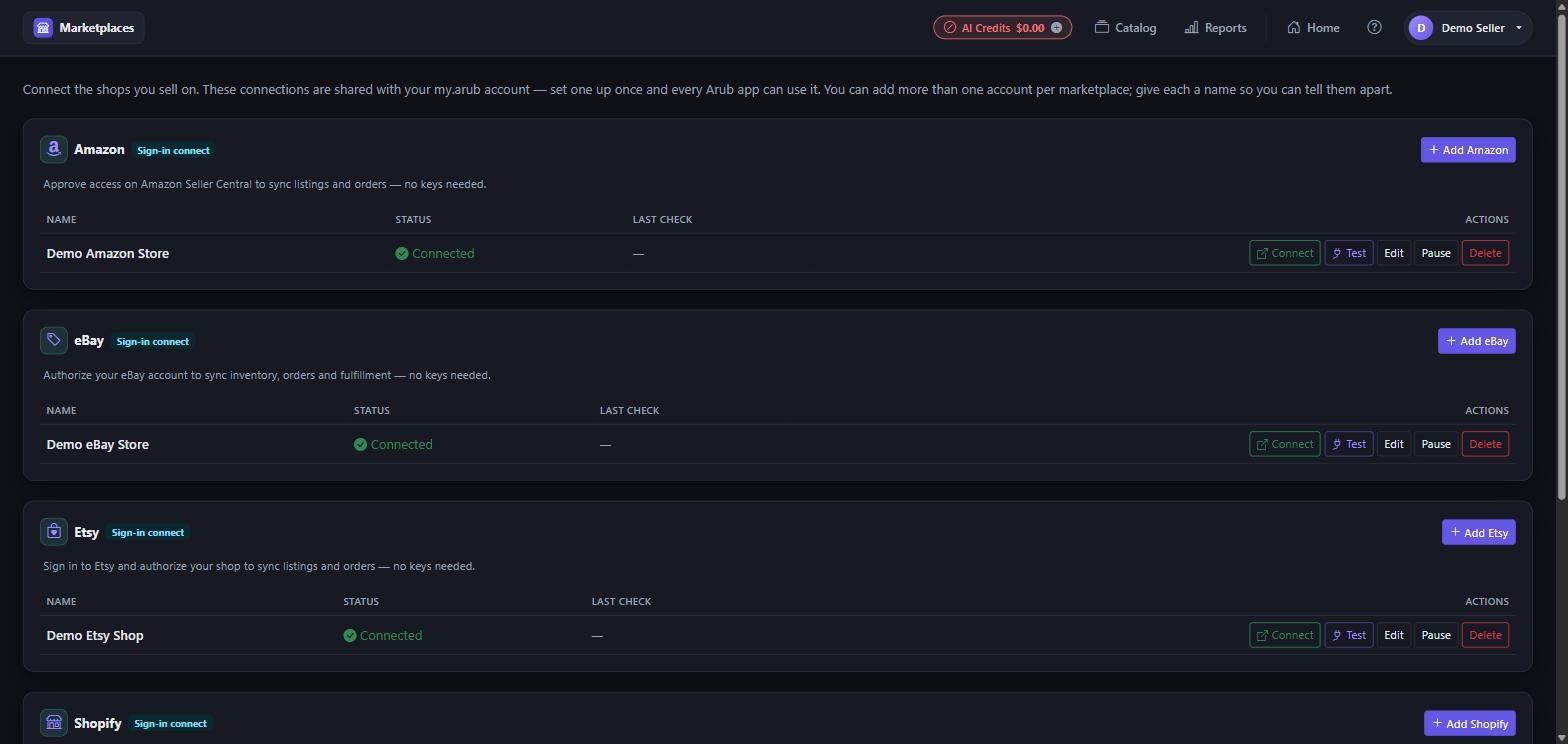Open the help question mark icon
Viewport: 1568px width, 744px height.
1374,28
